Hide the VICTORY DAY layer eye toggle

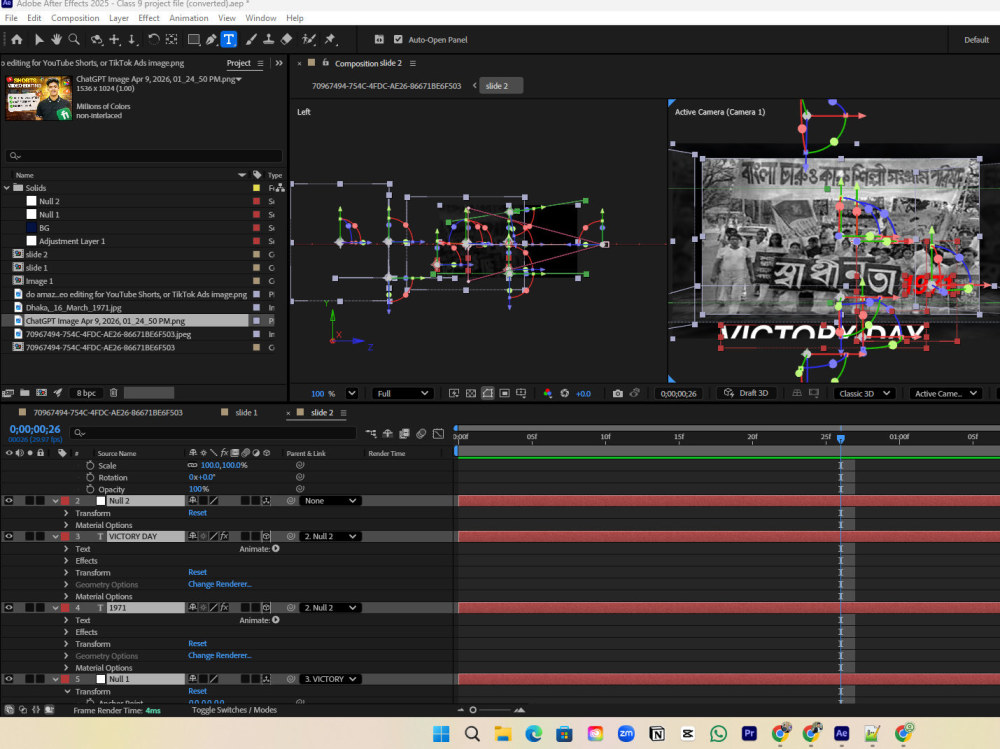[x=9, y=537]
